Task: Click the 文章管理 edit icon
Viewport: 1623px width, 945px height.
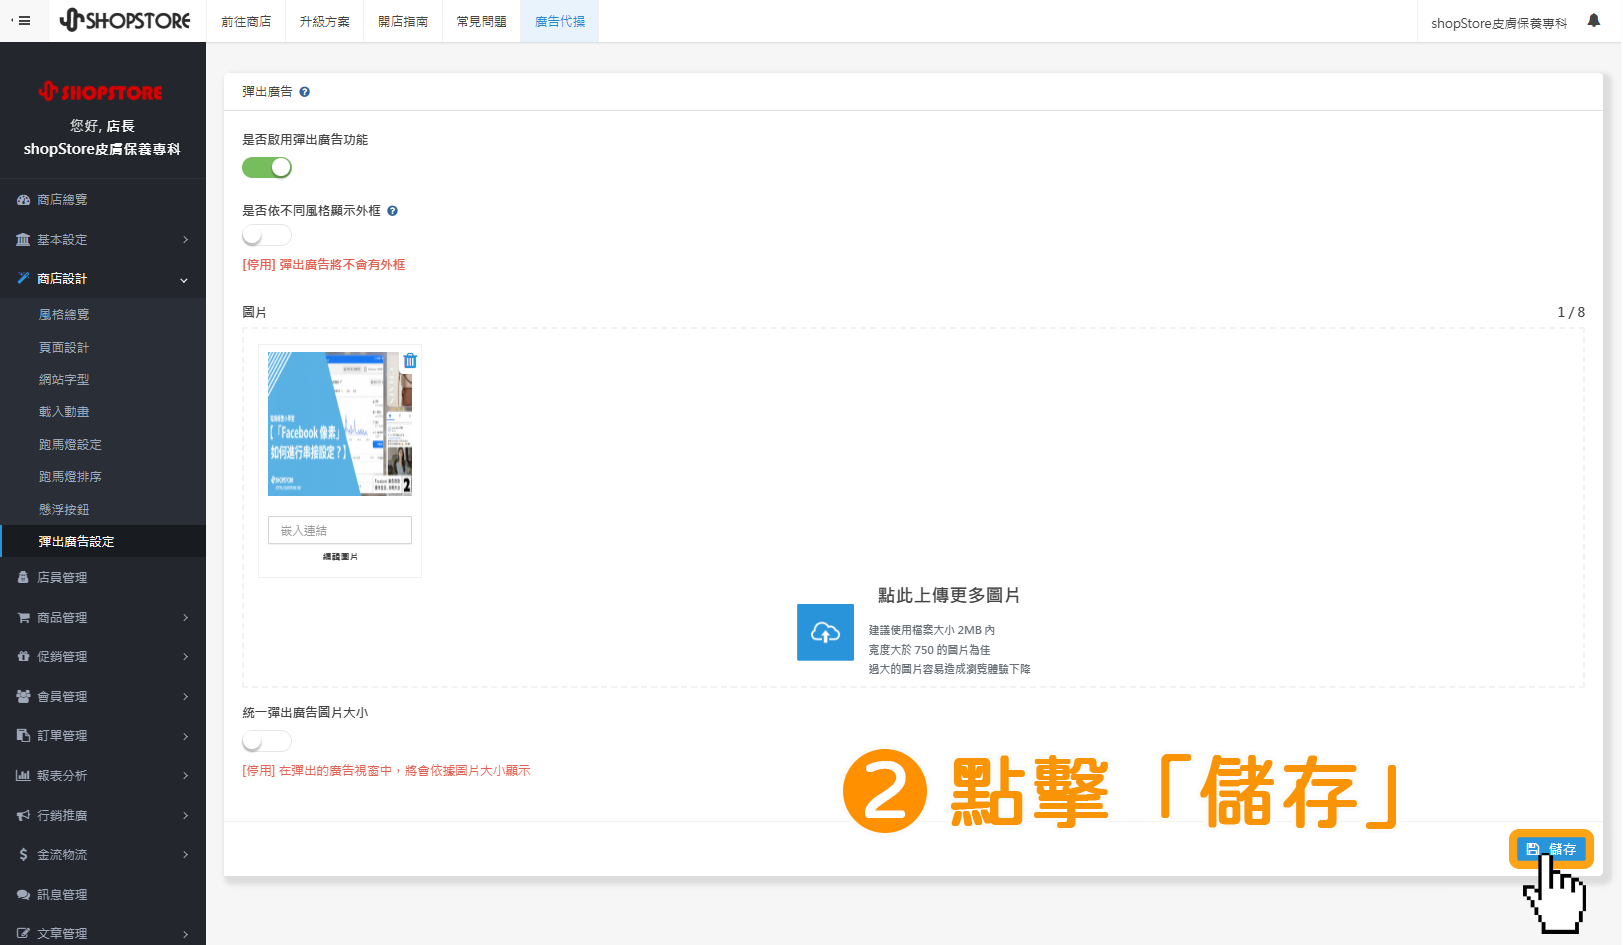Action: click(23, 934)
